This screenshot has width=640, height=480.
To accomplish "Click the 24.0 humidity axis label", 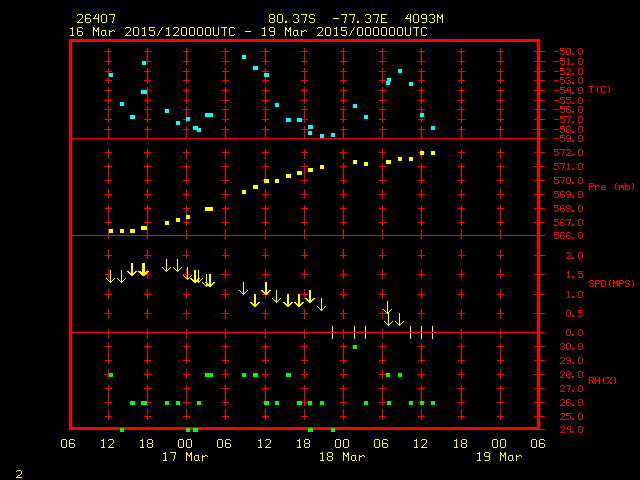I will tap(571, 430).
